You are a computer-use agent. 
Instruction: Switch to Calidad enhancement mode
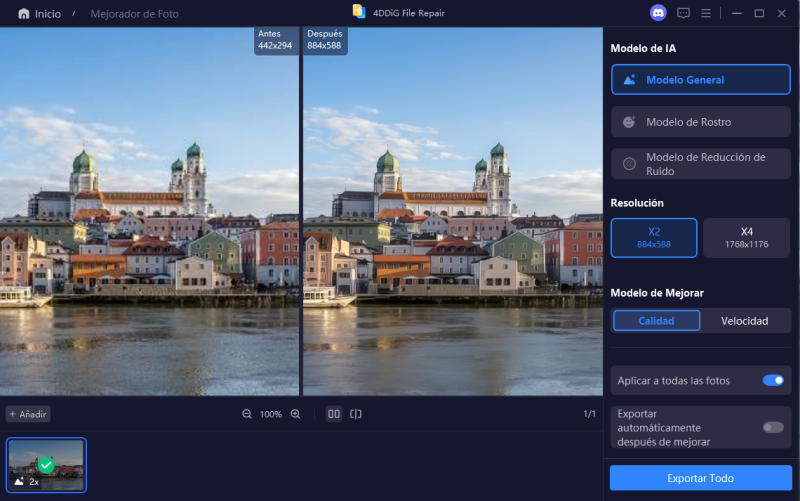click(656, 321)
